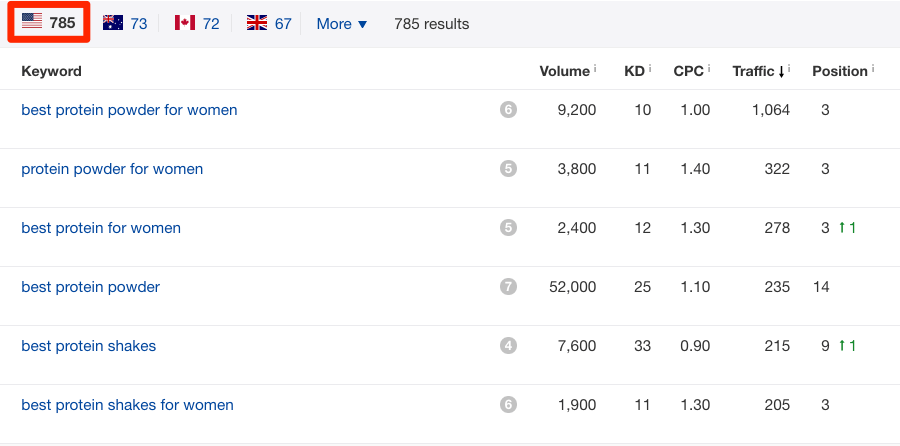This screenshot has height=446, width=900.
Task: Click badge 6 beside best protein shakes for women
Action: [x=508, y=405]
